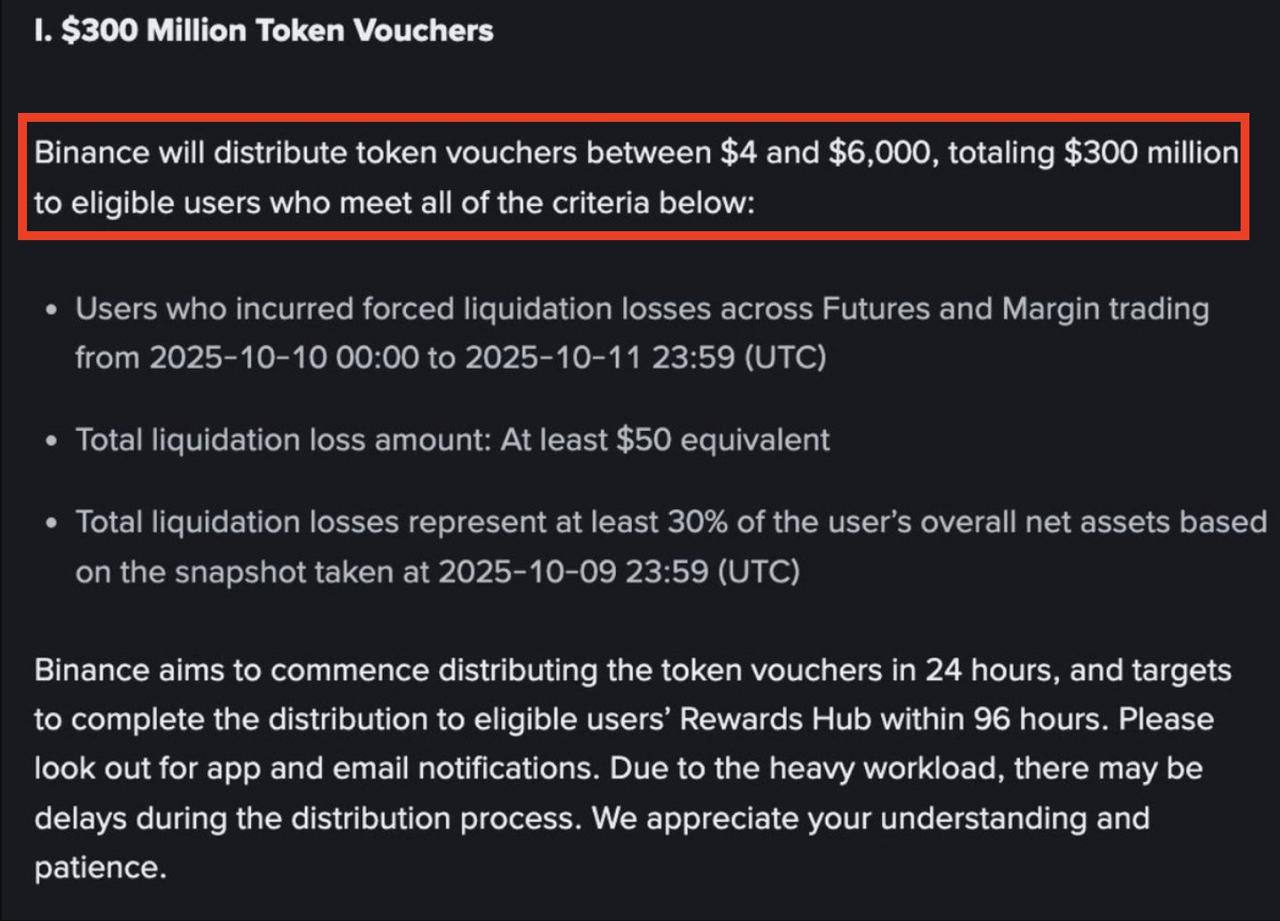The height and width of the screenshot is (921, 1280).
Task: Click the '2025-10-10 00:00' date text
Action: coord(284,358)
